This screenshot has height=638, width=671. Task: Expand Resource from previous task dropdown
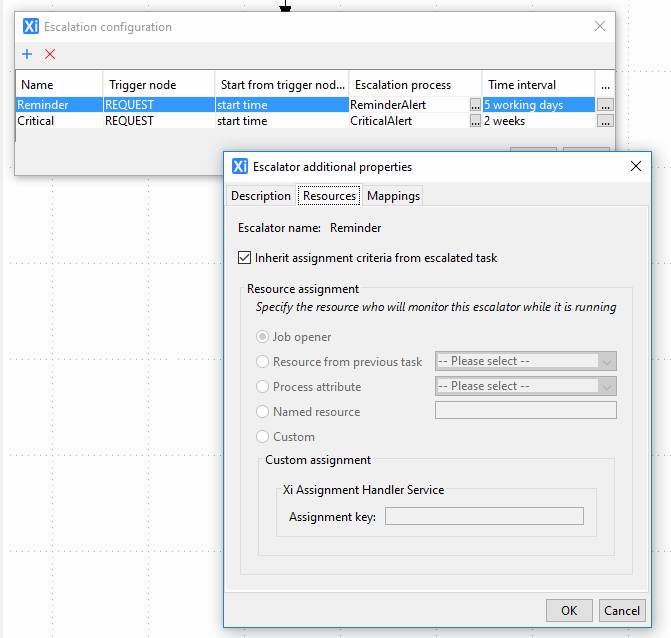525,361
